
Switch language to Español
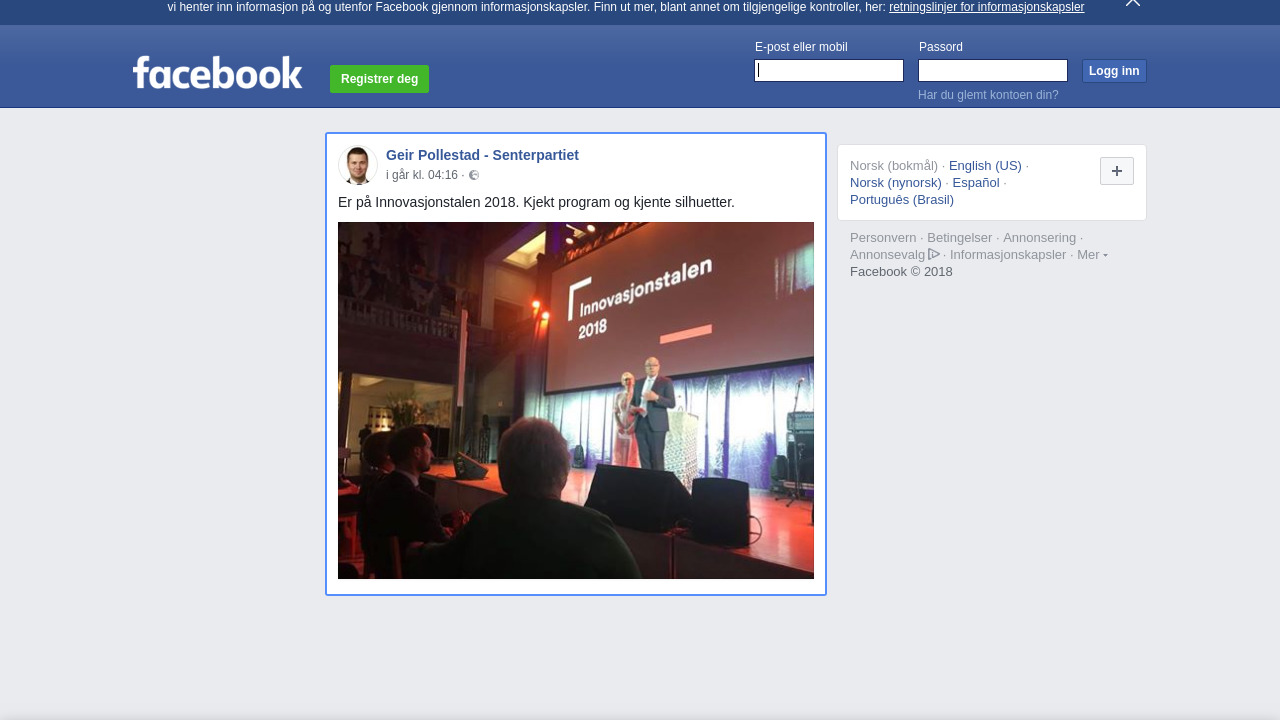click(x=976, y=183)
